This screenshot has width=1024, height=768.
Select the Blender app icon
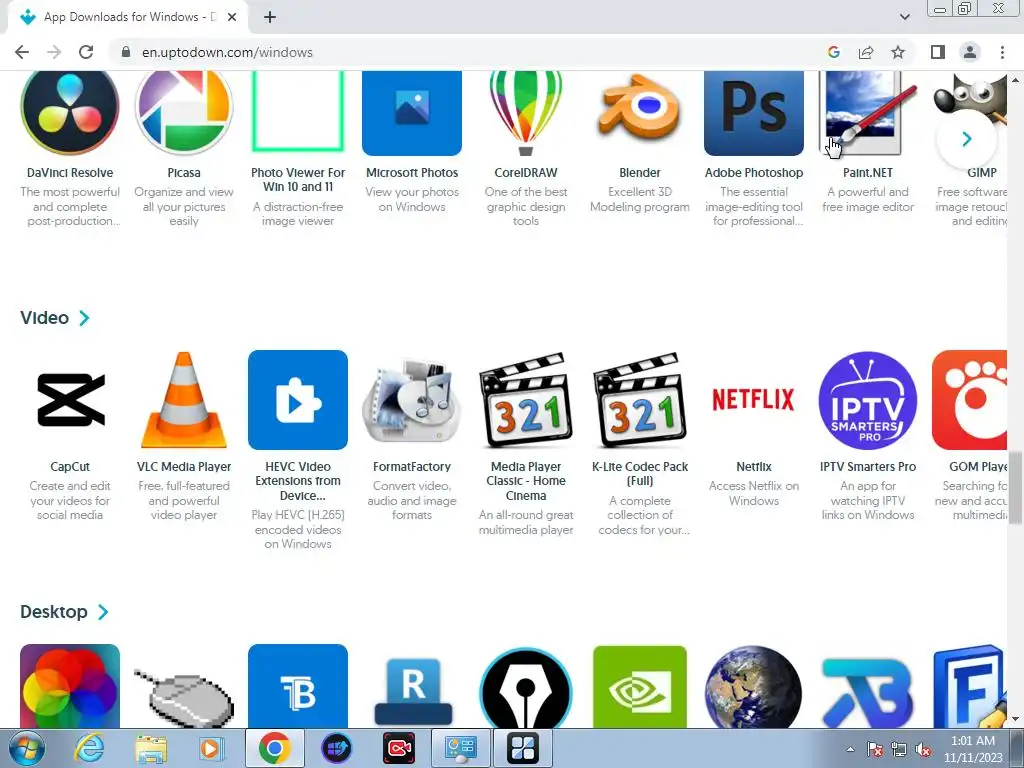coord(640,109)
